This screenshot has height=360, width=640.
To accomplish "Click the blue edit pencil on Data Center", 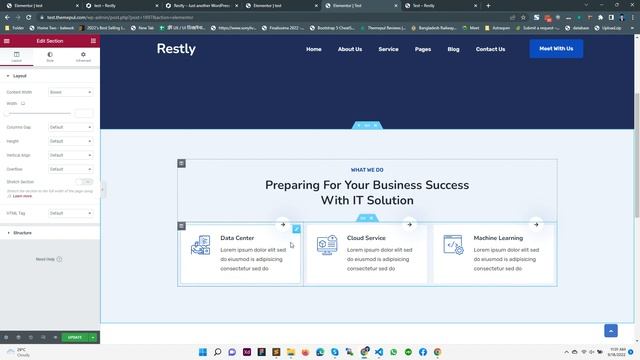I will 296,229.
